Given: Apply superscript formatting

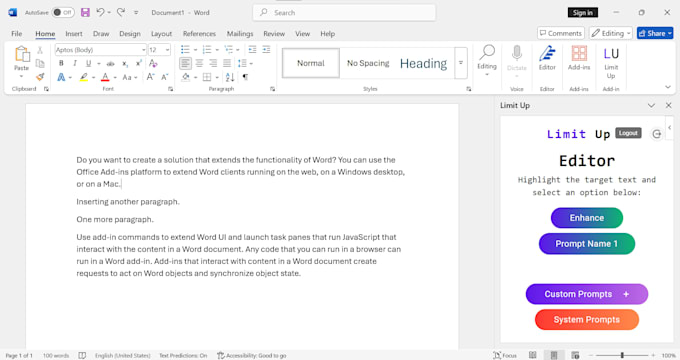Looking at the screenshot, I should [x=139, y=63].
